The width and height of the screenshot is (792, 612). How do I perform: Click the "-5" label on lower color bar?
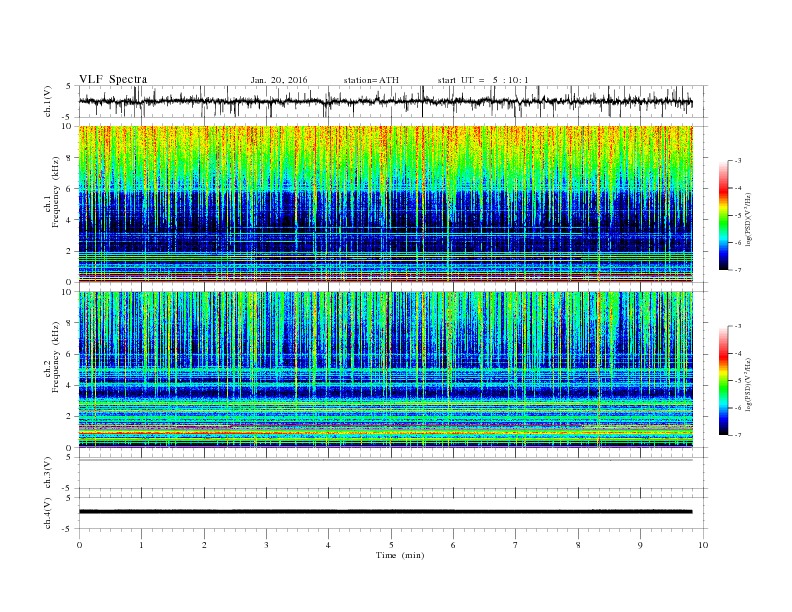pos(737,381)
